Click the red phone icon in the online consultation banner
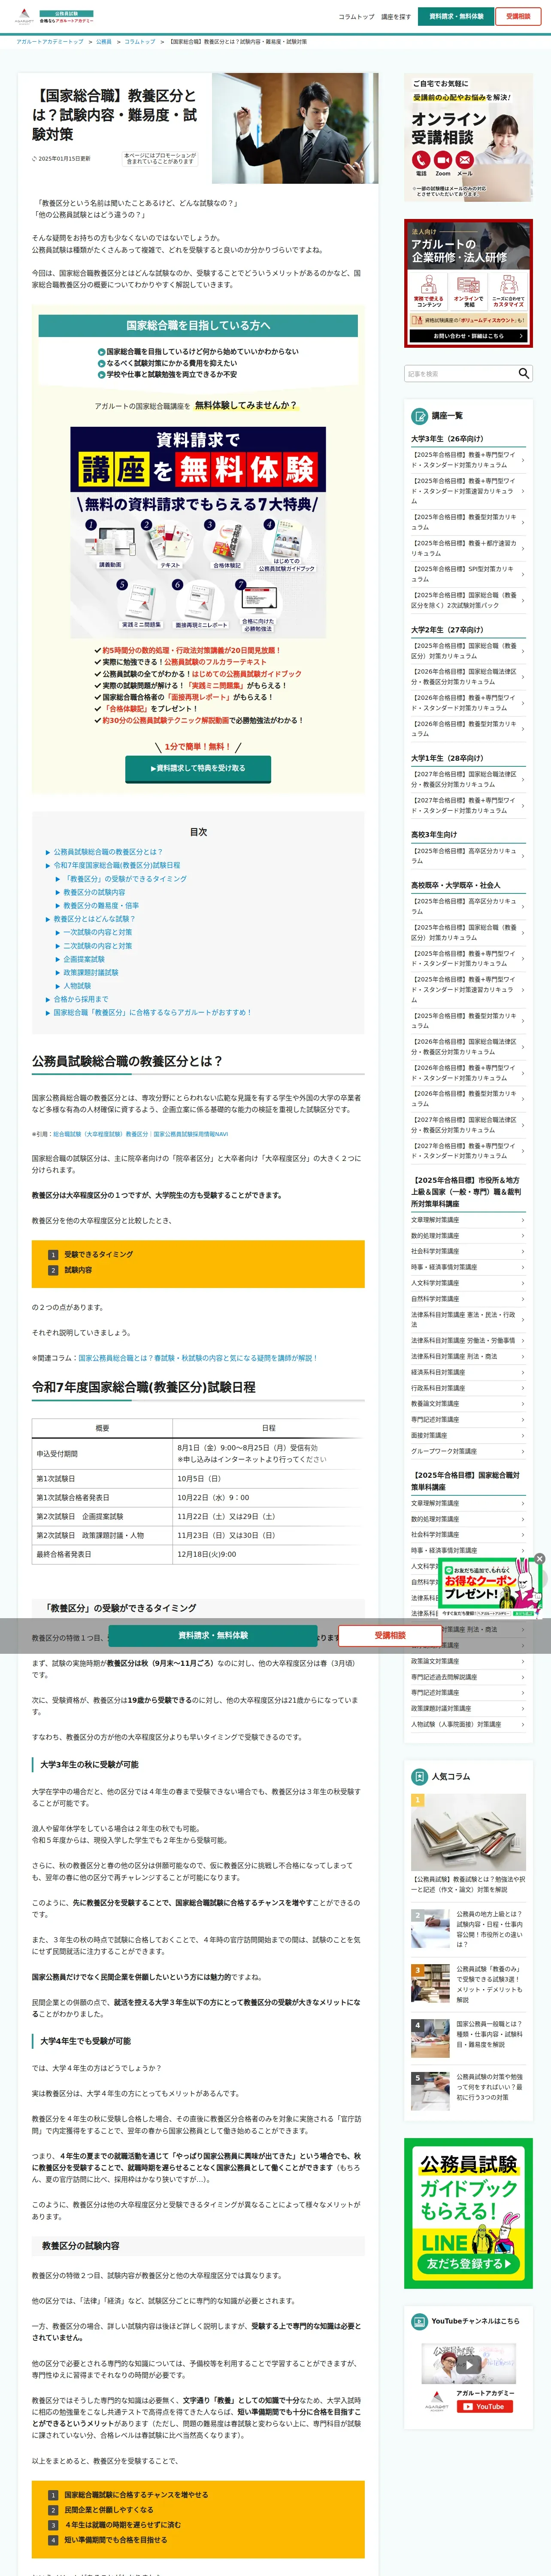Image resolution: width=551 pixels, height=2576 pixels. [x=421, y=160]
